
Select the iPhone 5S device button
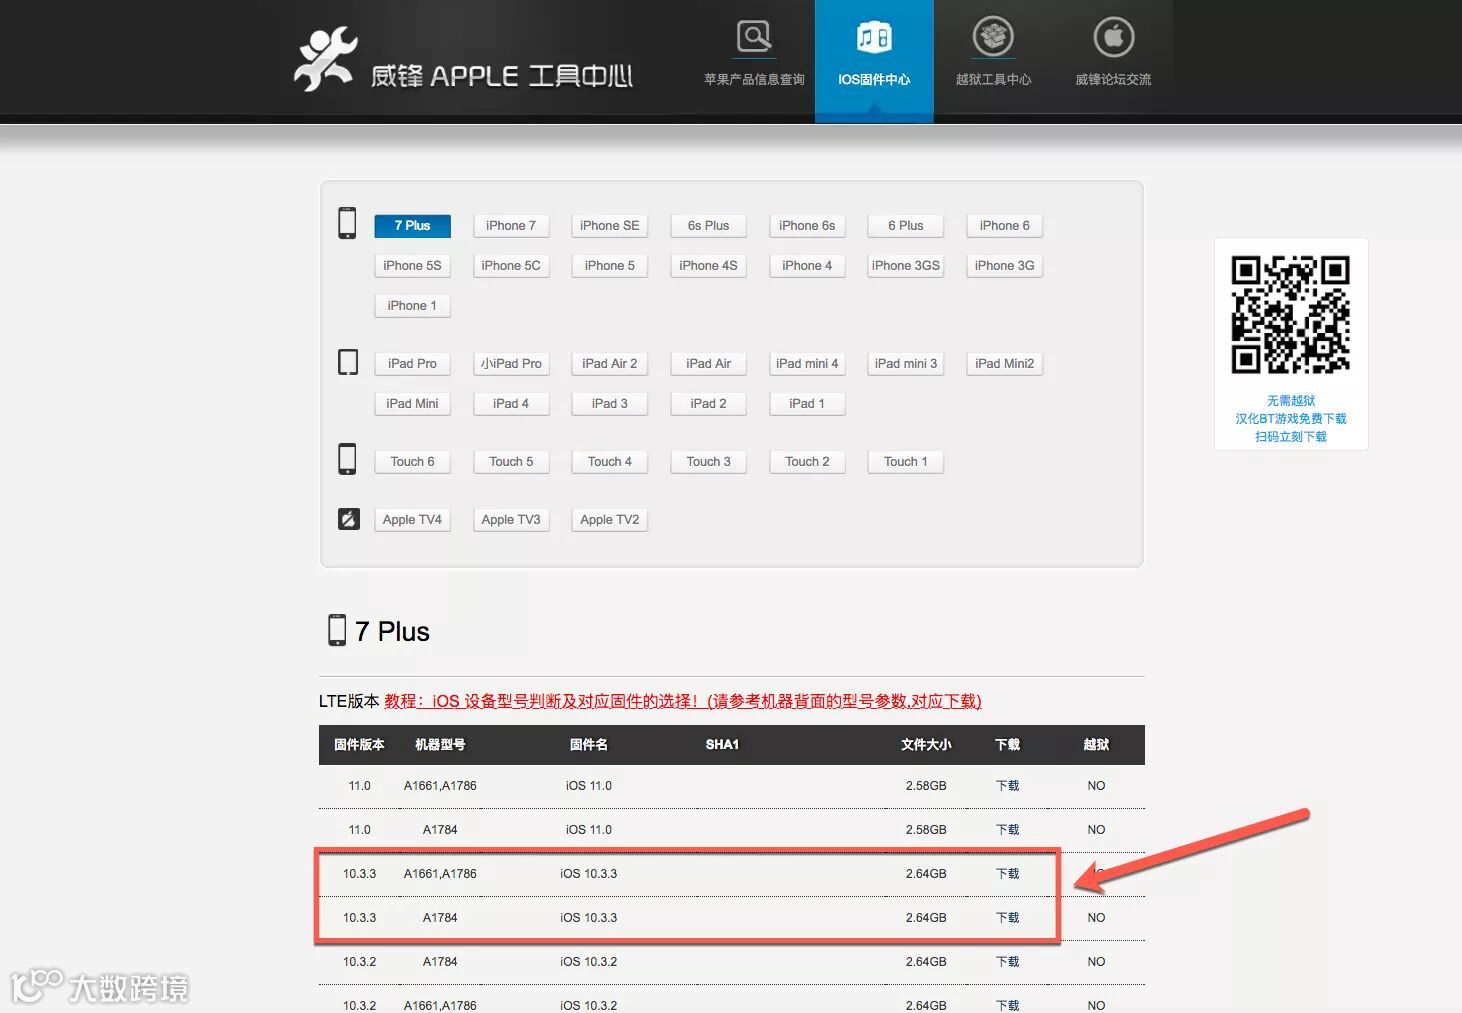(x=412, y=266)
